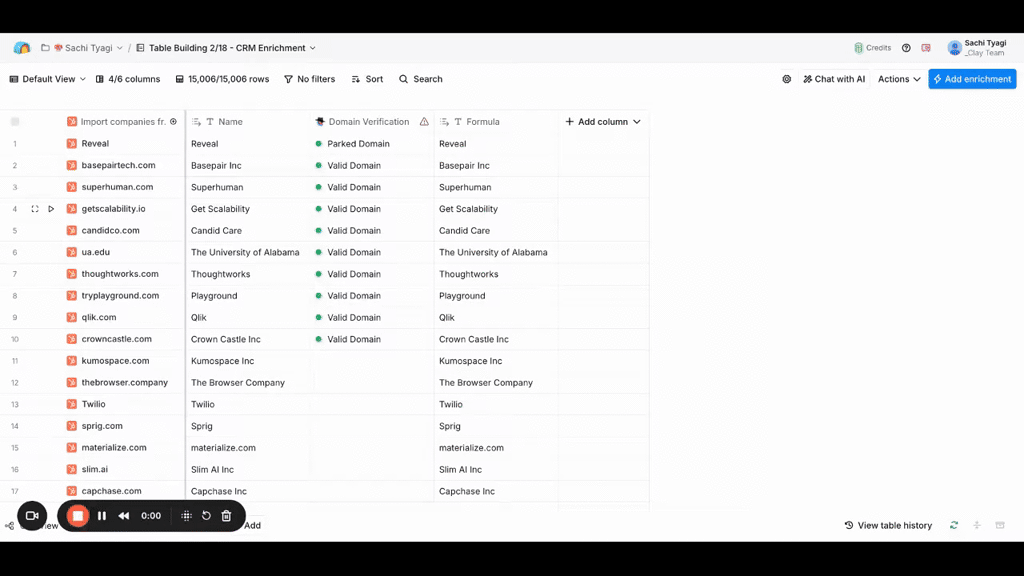Click the Add enrichment button

tap(971, 79)
